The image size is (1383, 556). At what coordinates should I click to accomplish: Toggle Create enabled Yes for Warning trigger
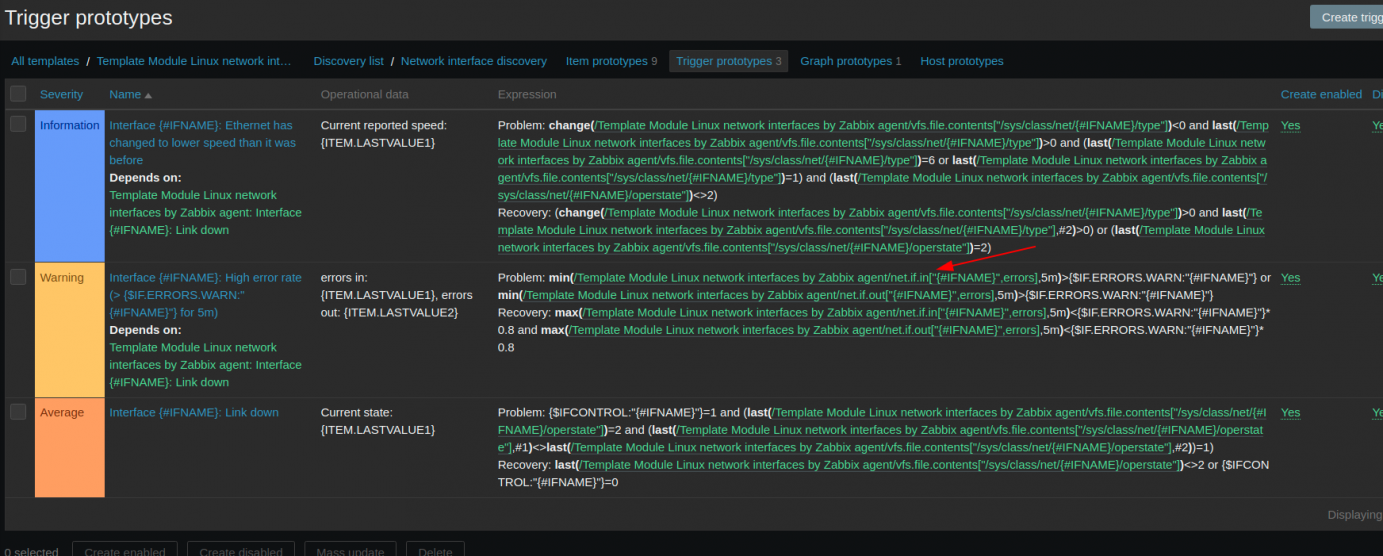[x=1290, y=278]
